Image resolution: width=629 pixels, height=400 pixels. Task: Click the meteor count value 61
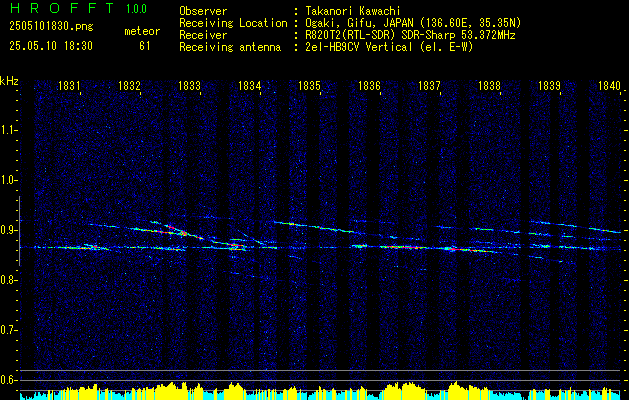point(145,46)
